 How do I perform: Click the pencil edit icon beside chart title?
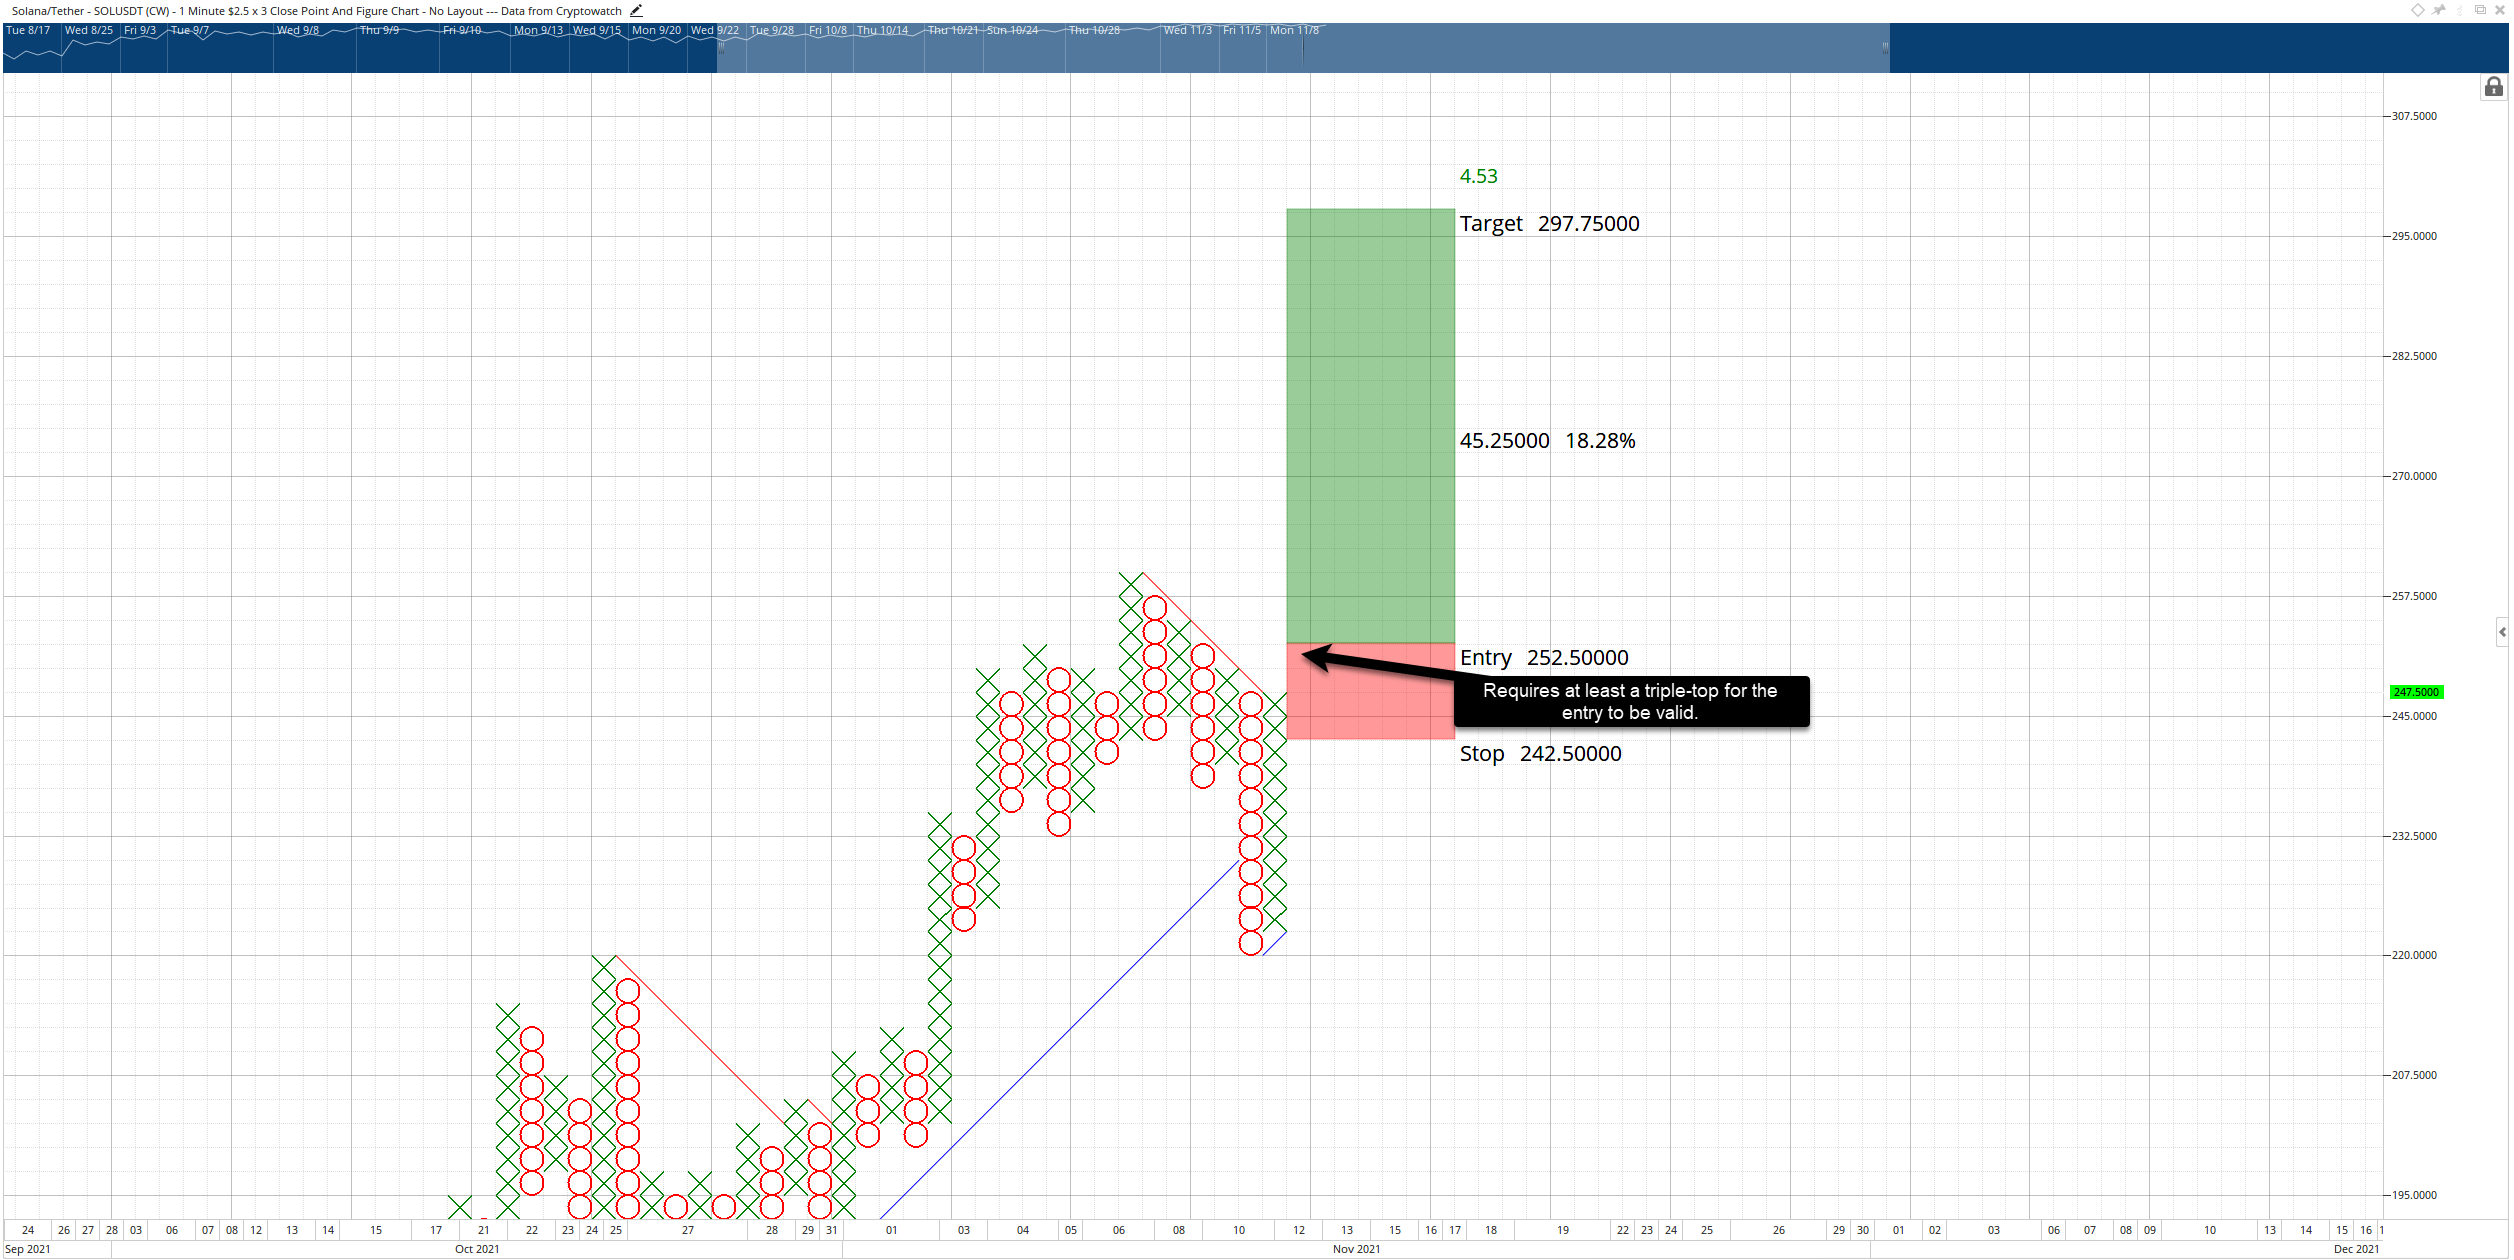coord(636,11)
